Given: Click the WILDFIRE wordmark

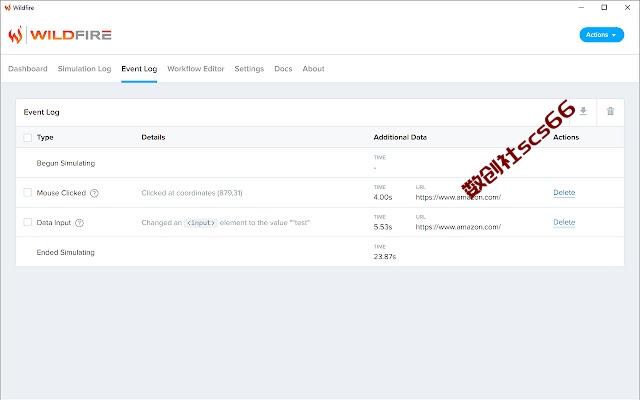Looking at the screenshot, I should point(71,35).
